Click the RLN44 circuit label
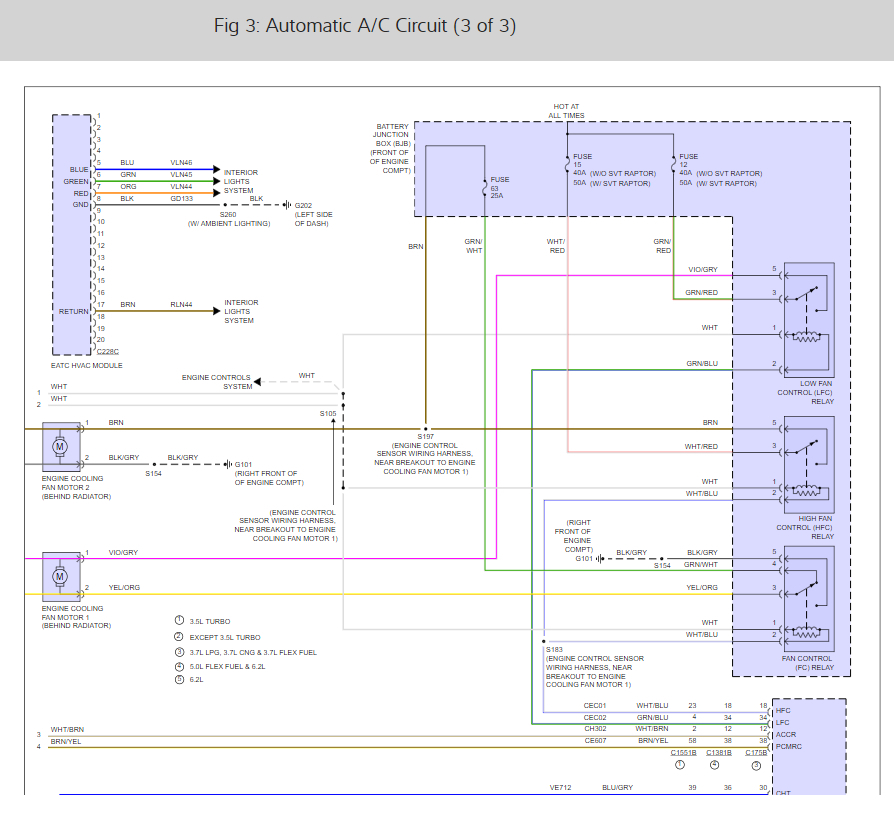The image size is (894, 822). [181, 302]
